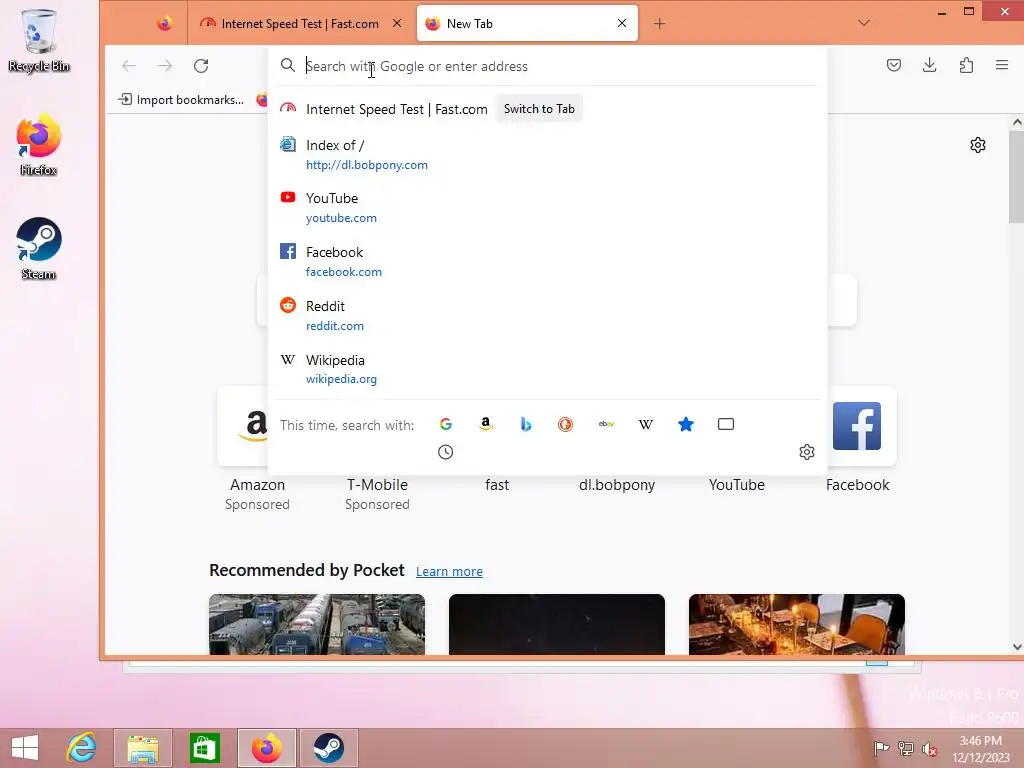Click the Switch to Tab button
1024x768 pixels.
539,109
